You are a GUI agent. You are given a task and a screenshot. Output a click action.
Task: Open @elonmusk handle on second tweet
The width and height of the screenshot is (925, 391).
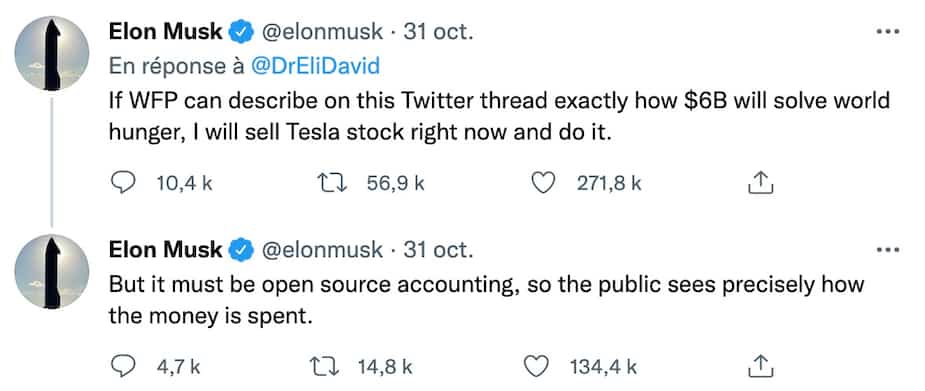[322, 250]
